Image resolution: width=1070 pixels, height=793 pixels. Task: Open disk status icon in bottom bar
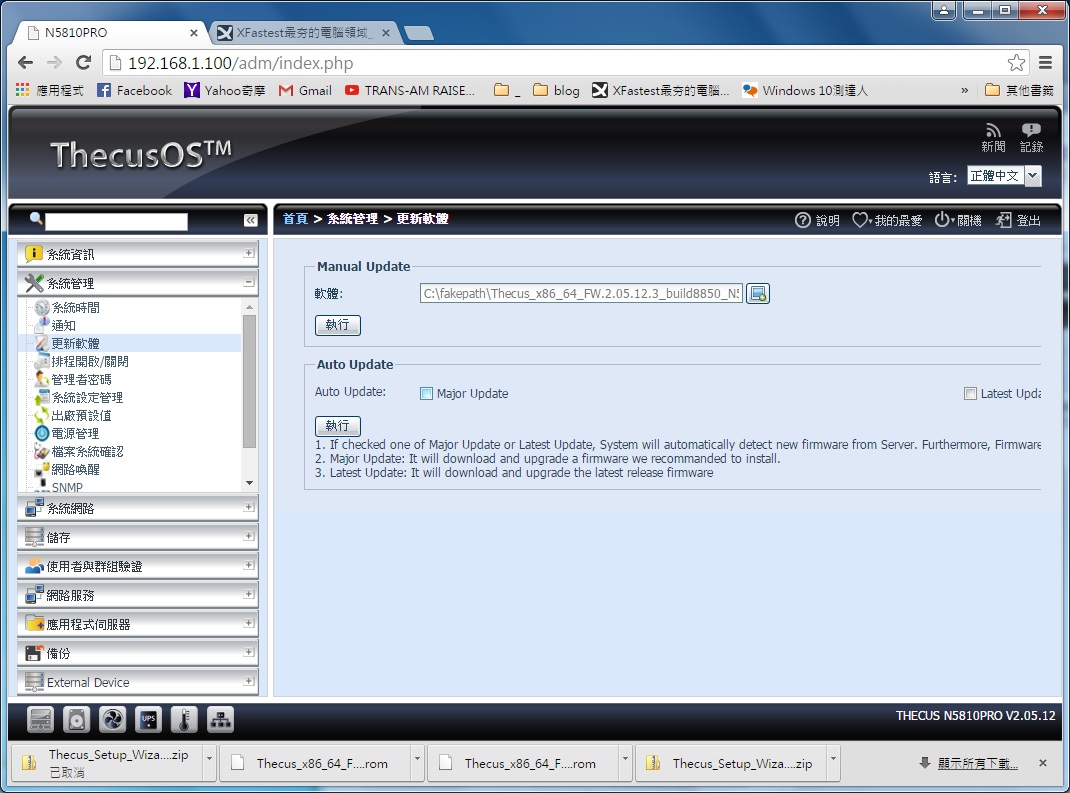pos(76,719)
